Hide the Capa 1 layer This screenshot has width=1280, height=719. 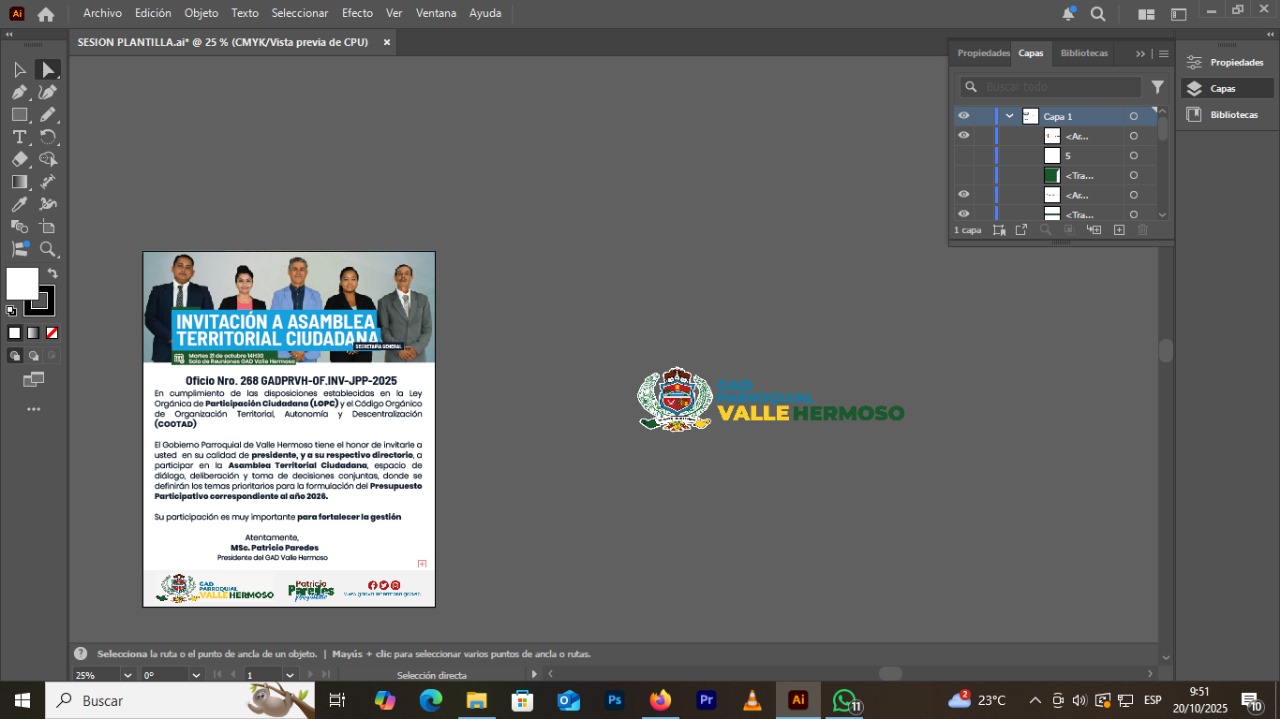[x=964, y=116]
